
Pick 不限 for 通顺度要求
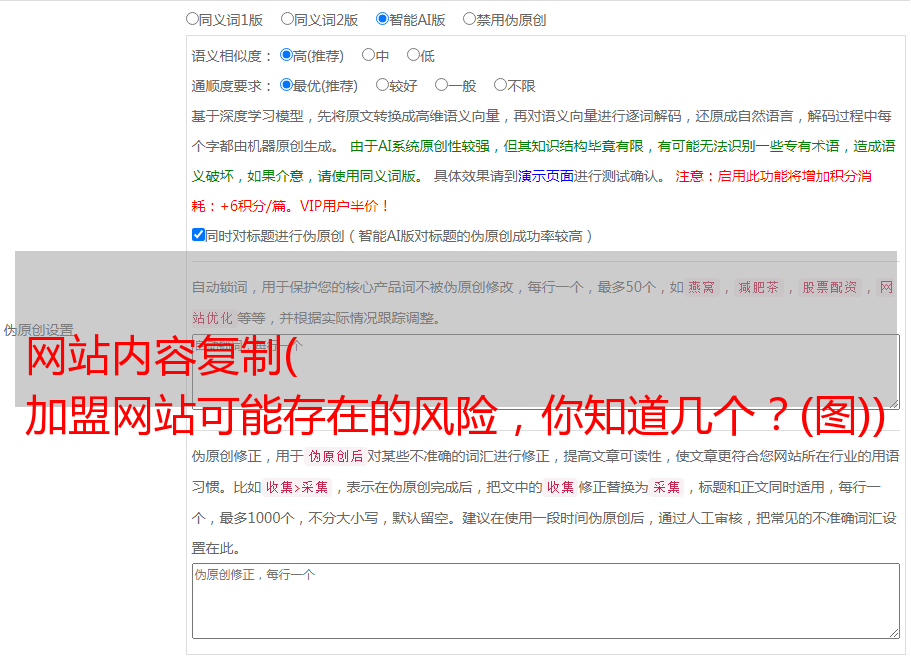pos(500,85)
